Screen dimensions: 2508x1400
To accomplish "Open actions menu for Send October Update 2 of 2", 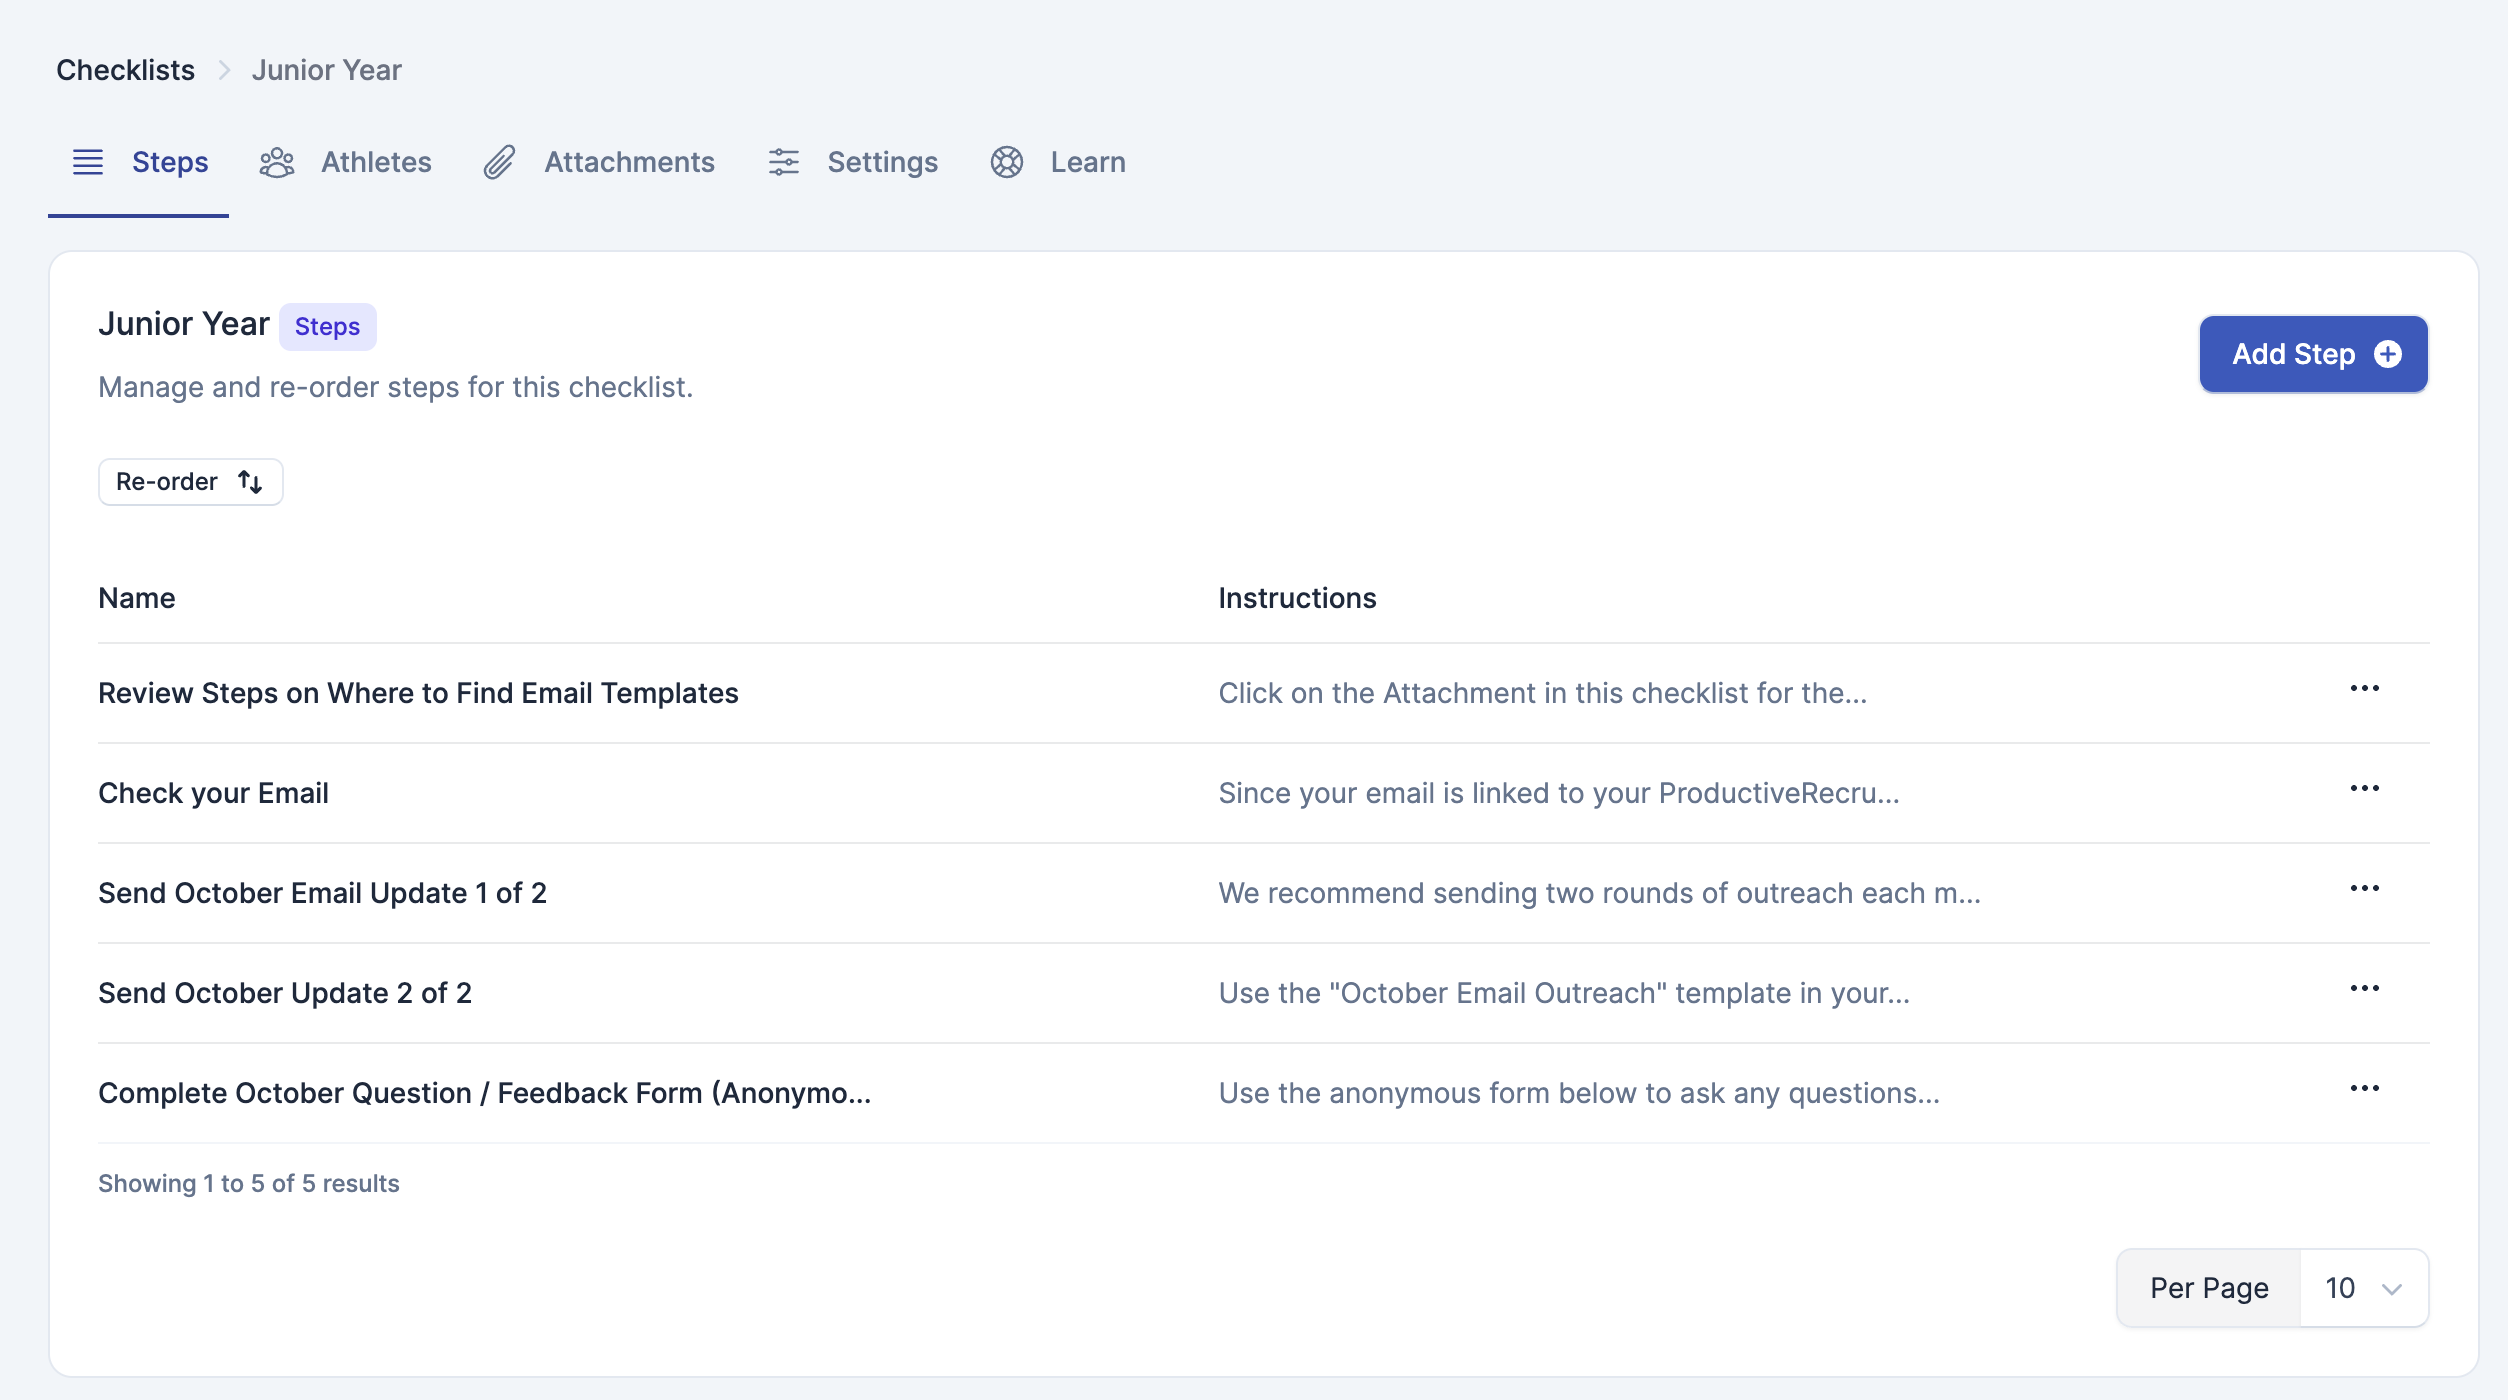I will (x=2364, y=989).
